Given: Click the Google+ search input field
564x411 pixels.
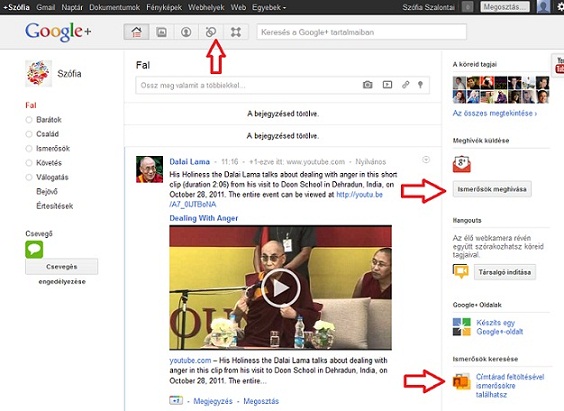Looking at the screenshot, I should pyautogui.click(x=361, y=32).
